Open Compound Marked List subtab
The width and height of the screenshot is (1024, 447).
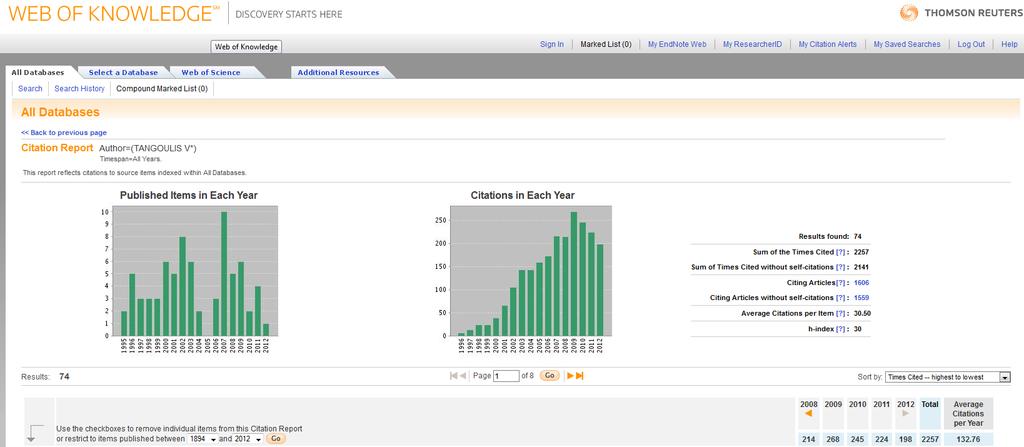click(x=162, y=88)
